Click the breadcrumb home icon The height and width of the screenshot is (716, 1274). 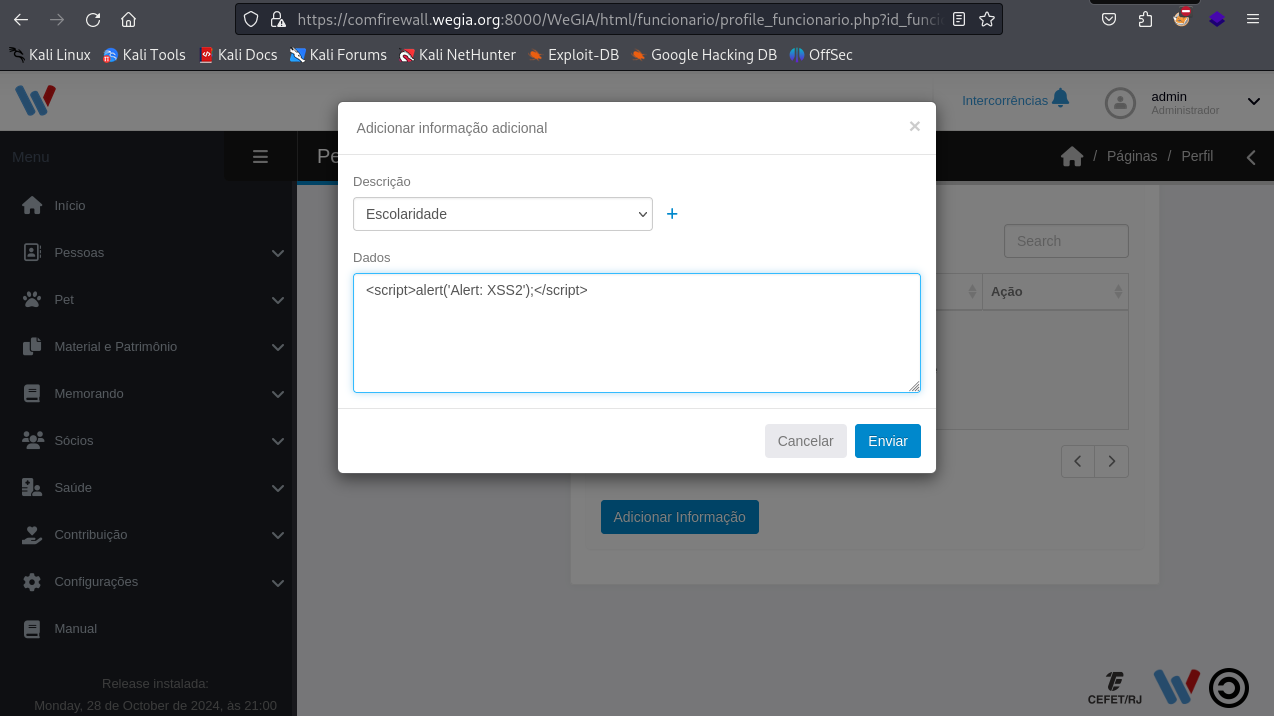click(x=1072, y=156)
